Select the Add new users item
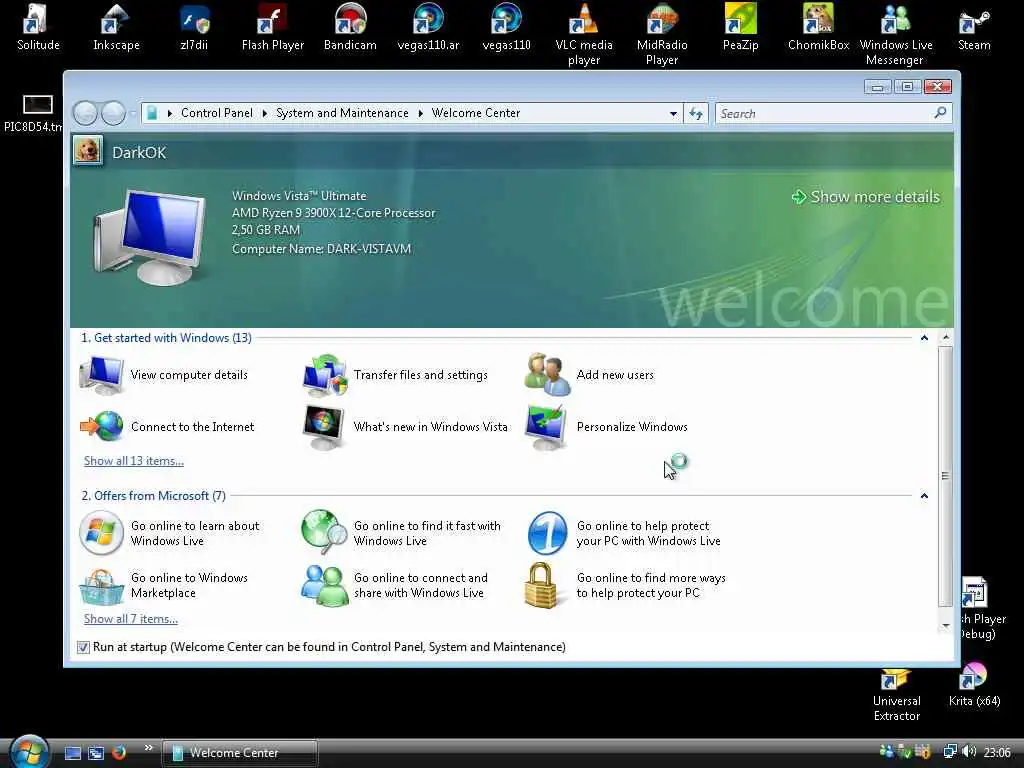 589,375
